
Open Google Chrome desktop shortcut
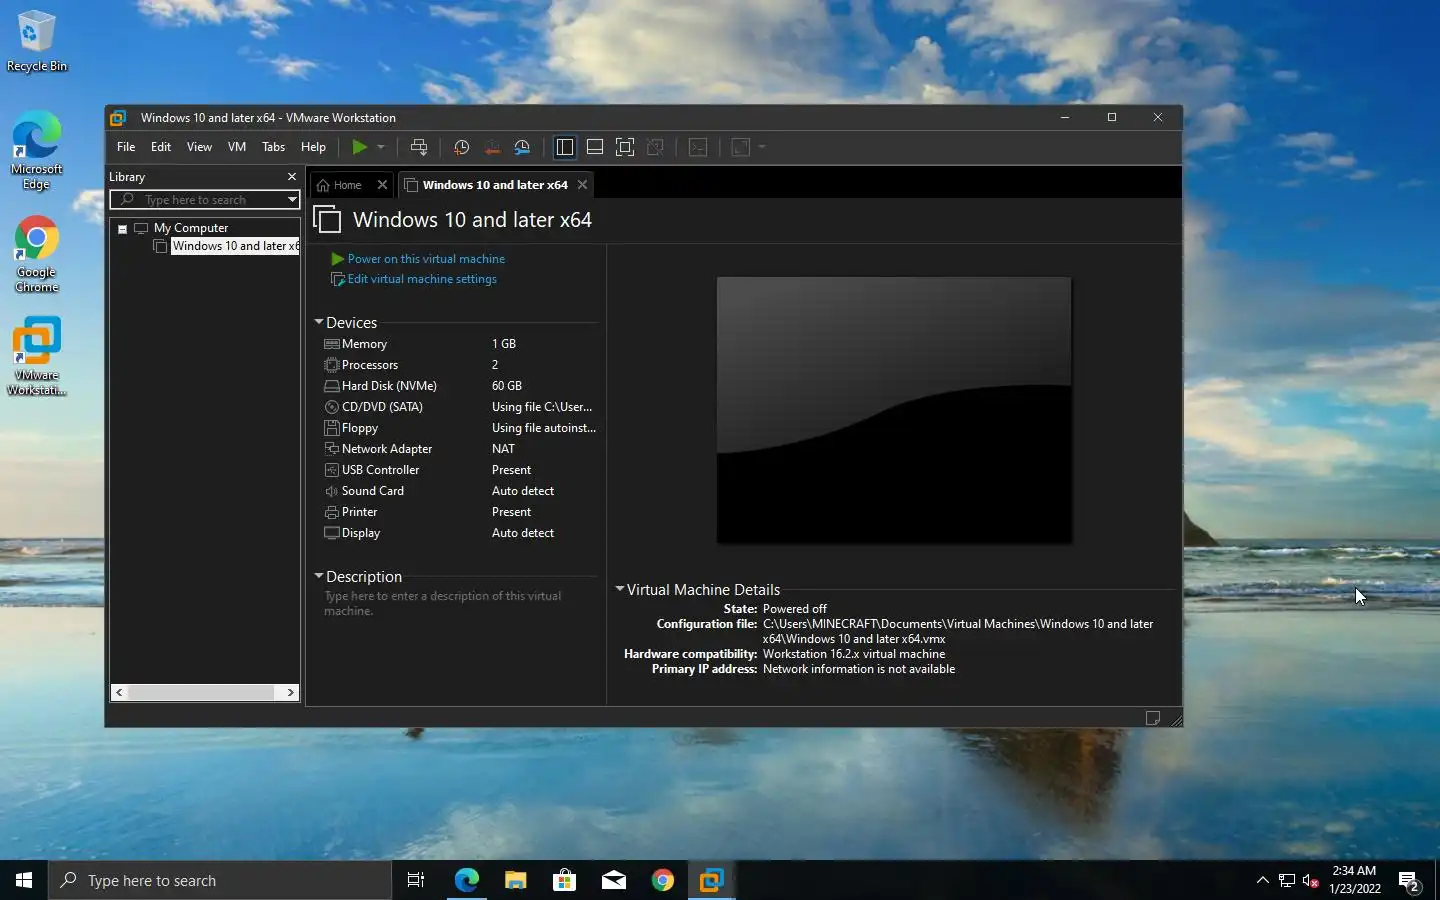click(x=36, y=254)
